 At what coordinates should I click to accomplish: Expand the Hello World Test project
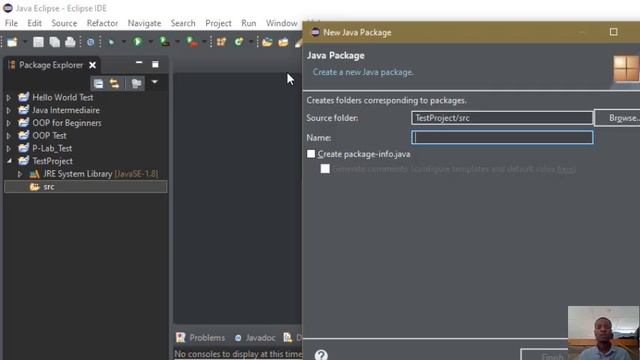click(9, 98)
